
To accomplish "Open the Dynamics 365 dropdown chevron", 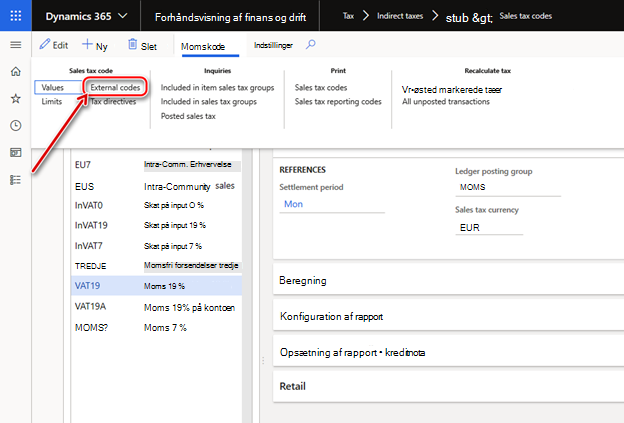I will pos(123,16).
